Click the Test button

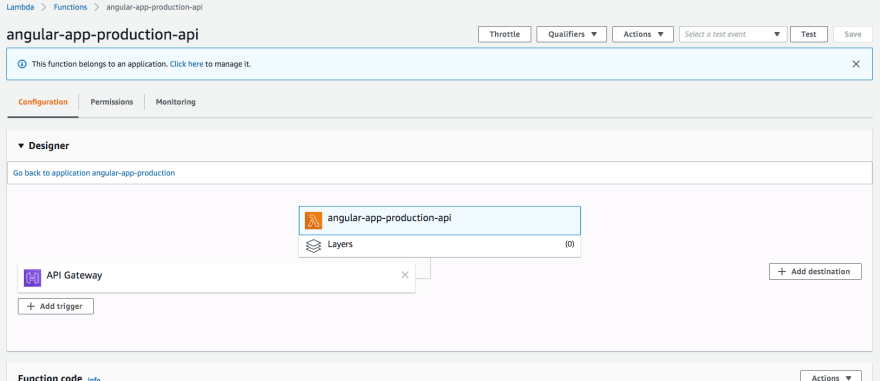pos(809,34)
